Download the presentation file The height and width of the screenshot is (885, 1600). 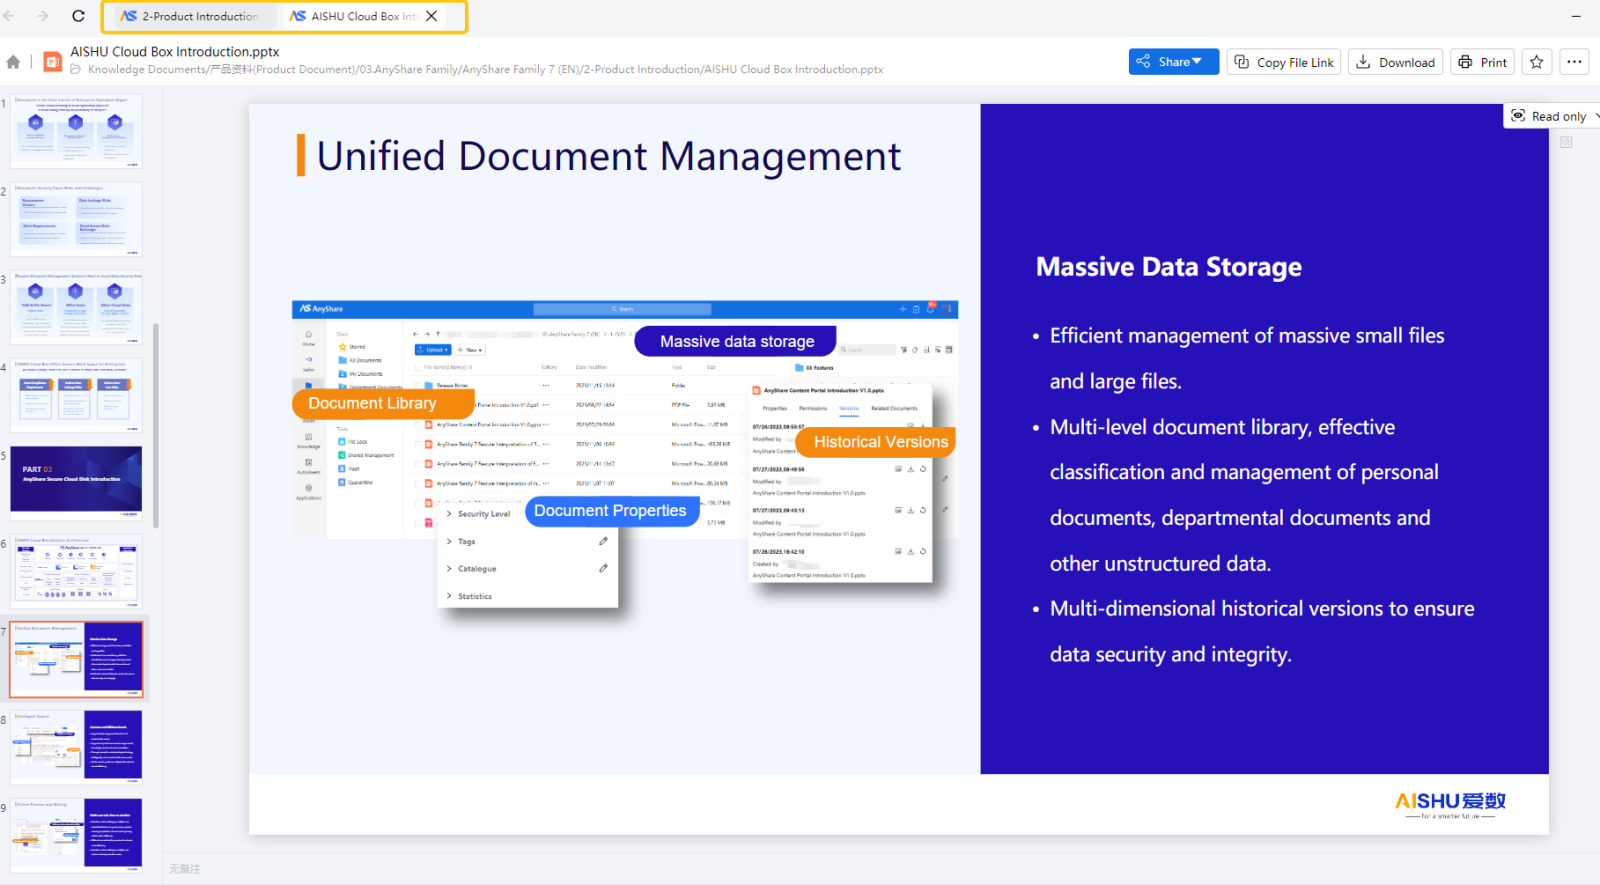(1395, 62)
